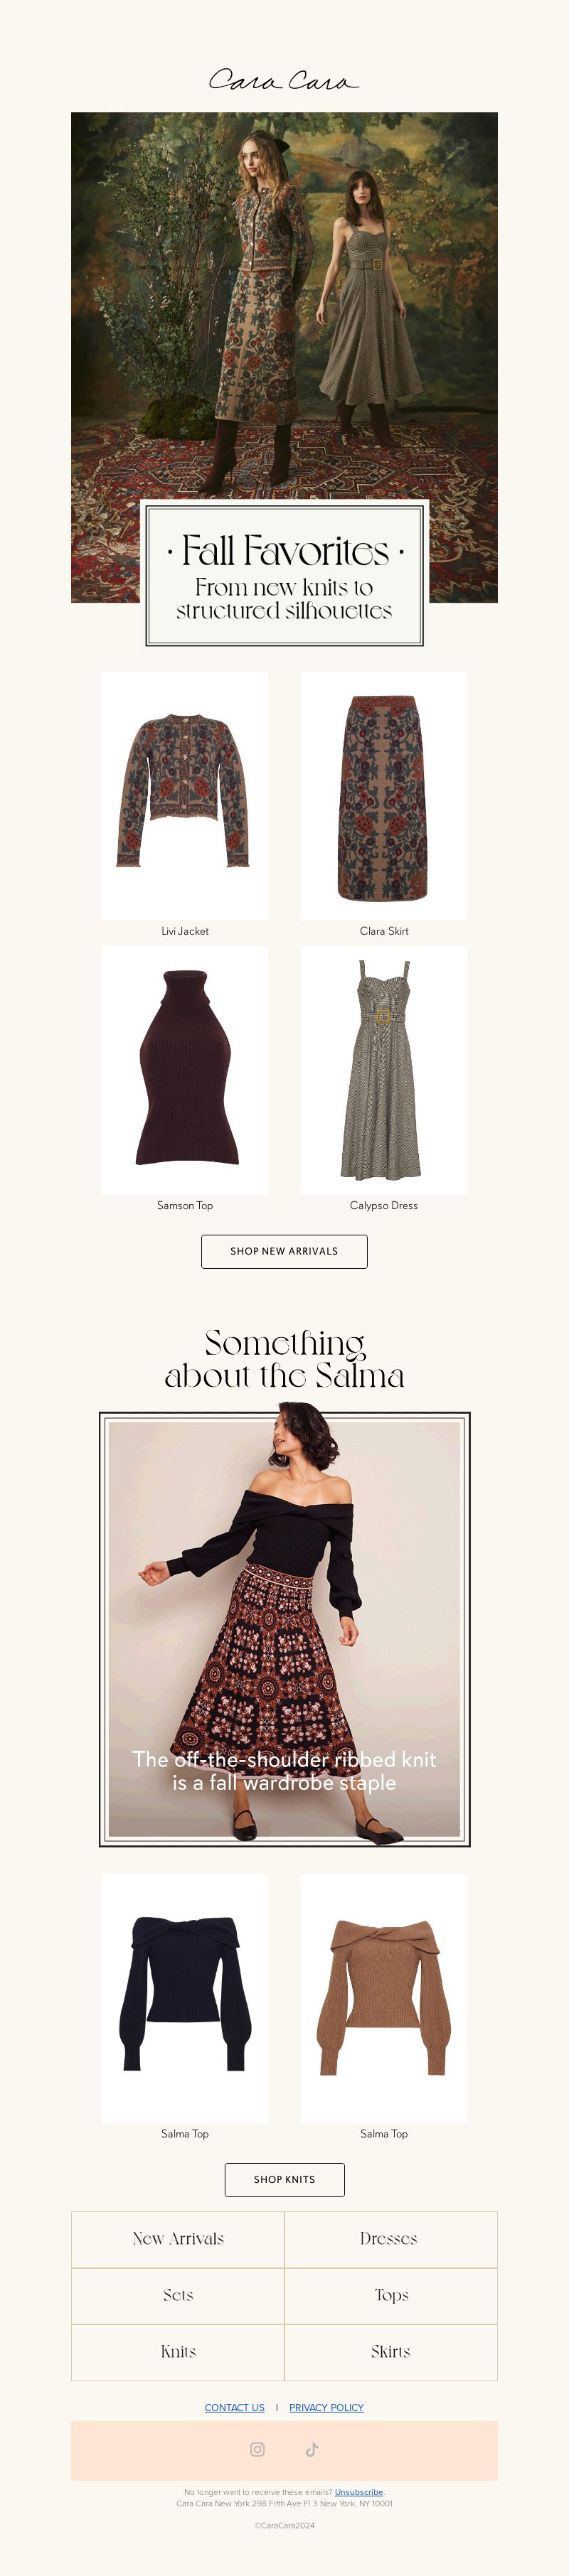The height and width of the screenshot is (2576, 569).
Task: Open the Sets category
Action: tap(178, 2295)
